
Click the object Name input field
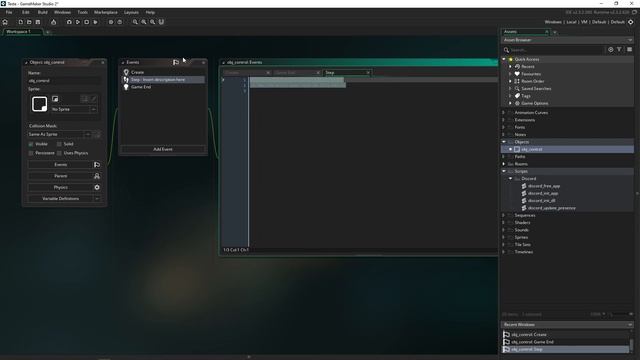(64, 81)
